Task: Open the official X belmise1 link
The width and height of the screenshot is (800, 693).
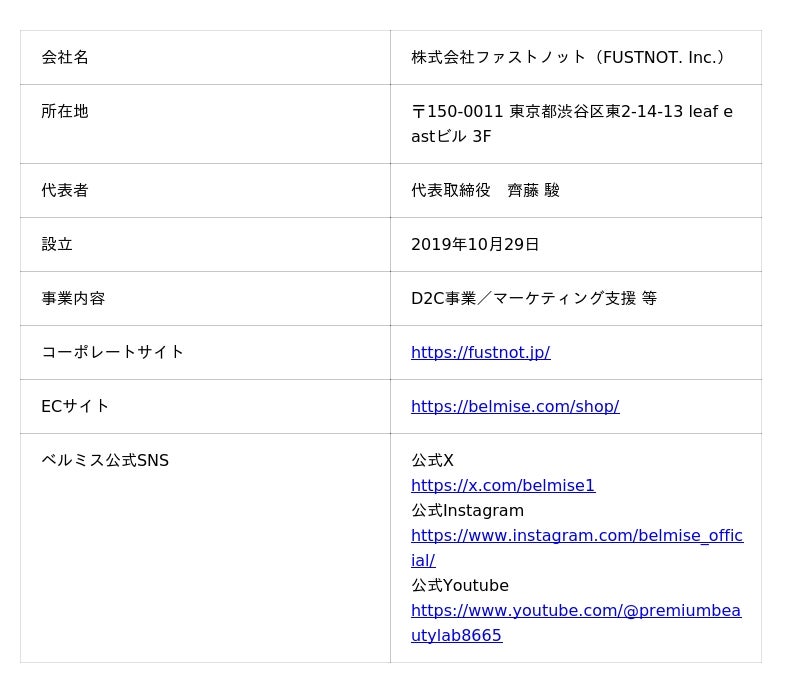Action: tap(503, 485)
